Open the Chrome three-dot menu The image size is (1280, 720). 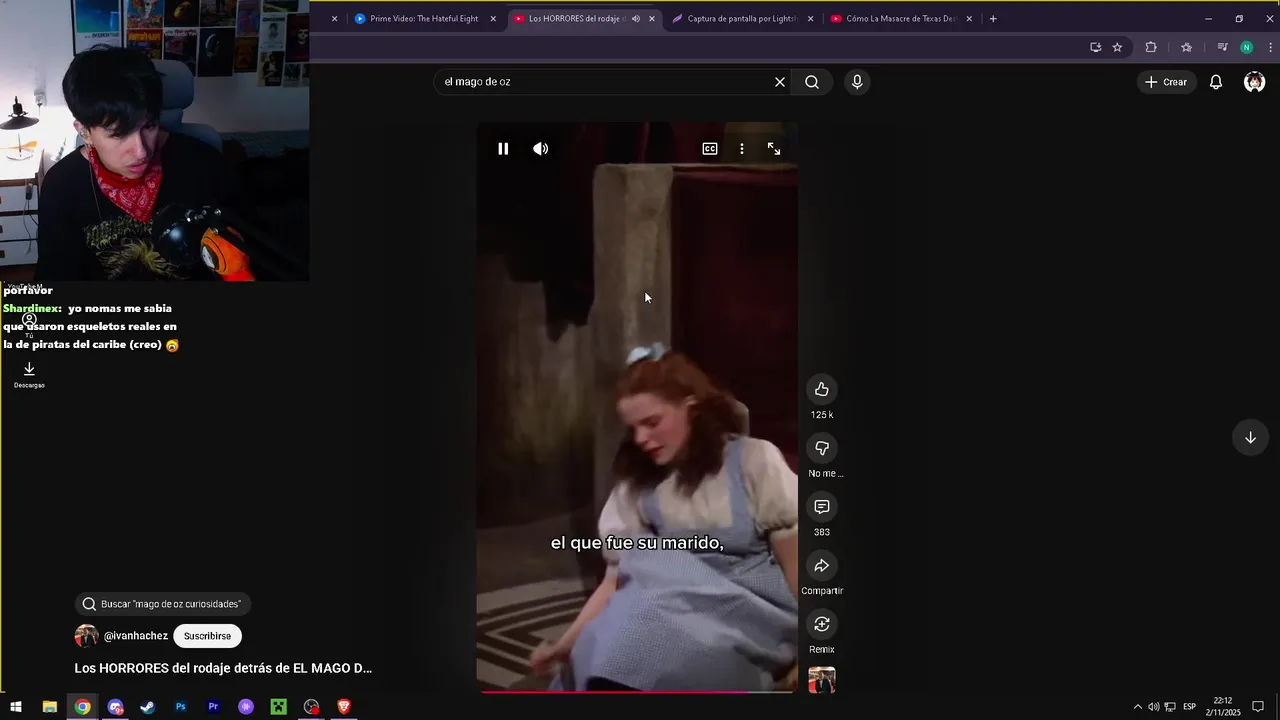pyautogui.click(x=1270, y=47)
